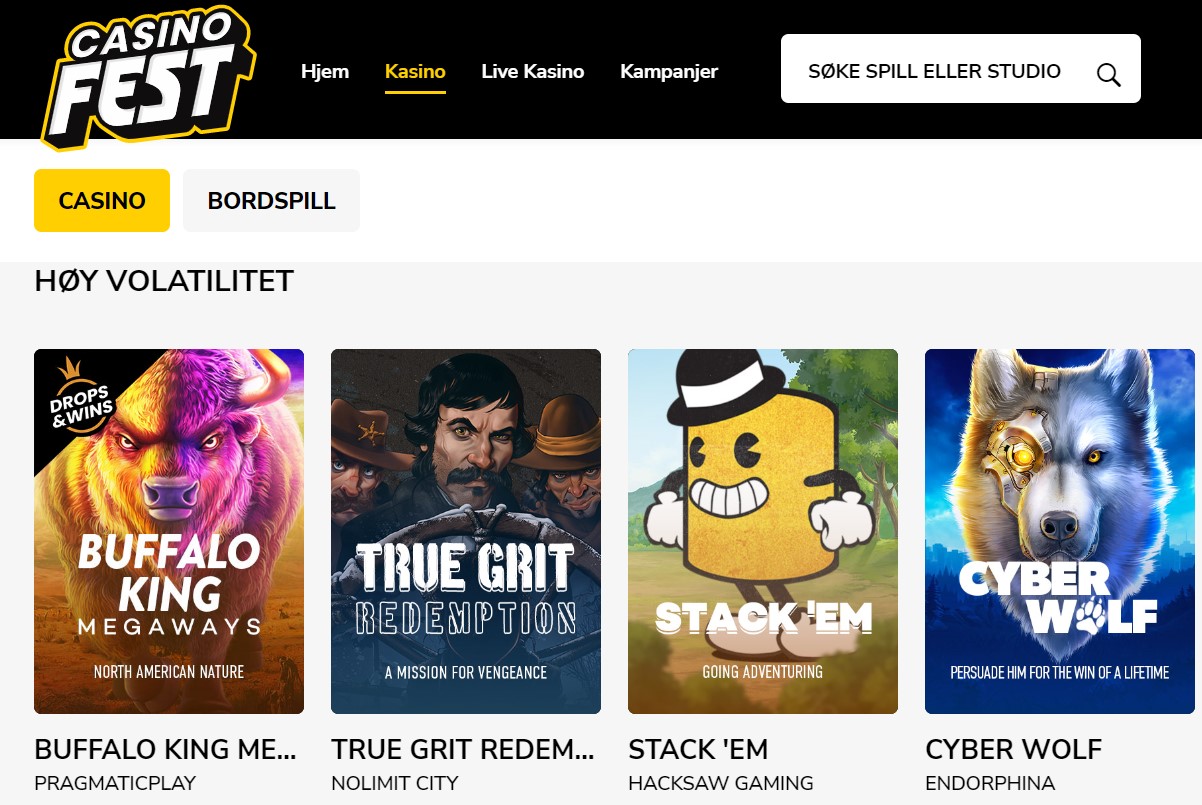The width and height of the screenshot is (1202, 805).
Task: Switch to the BORDSPILL category tab
Action: point(271,200)
